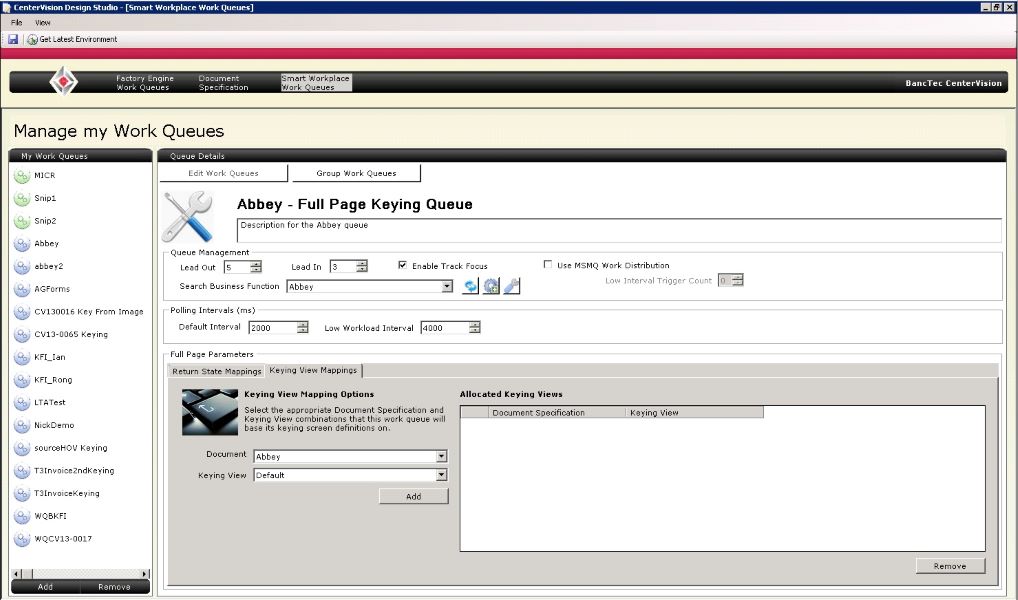Switch to Edit Work Queues tab
The height and width of the screenshot is (600, 1018).
223,173
